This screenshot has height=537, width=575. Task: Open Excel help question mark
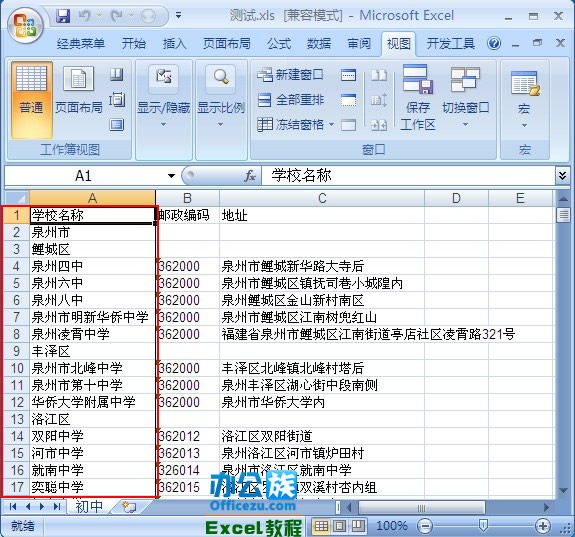(x=494, y=44)
